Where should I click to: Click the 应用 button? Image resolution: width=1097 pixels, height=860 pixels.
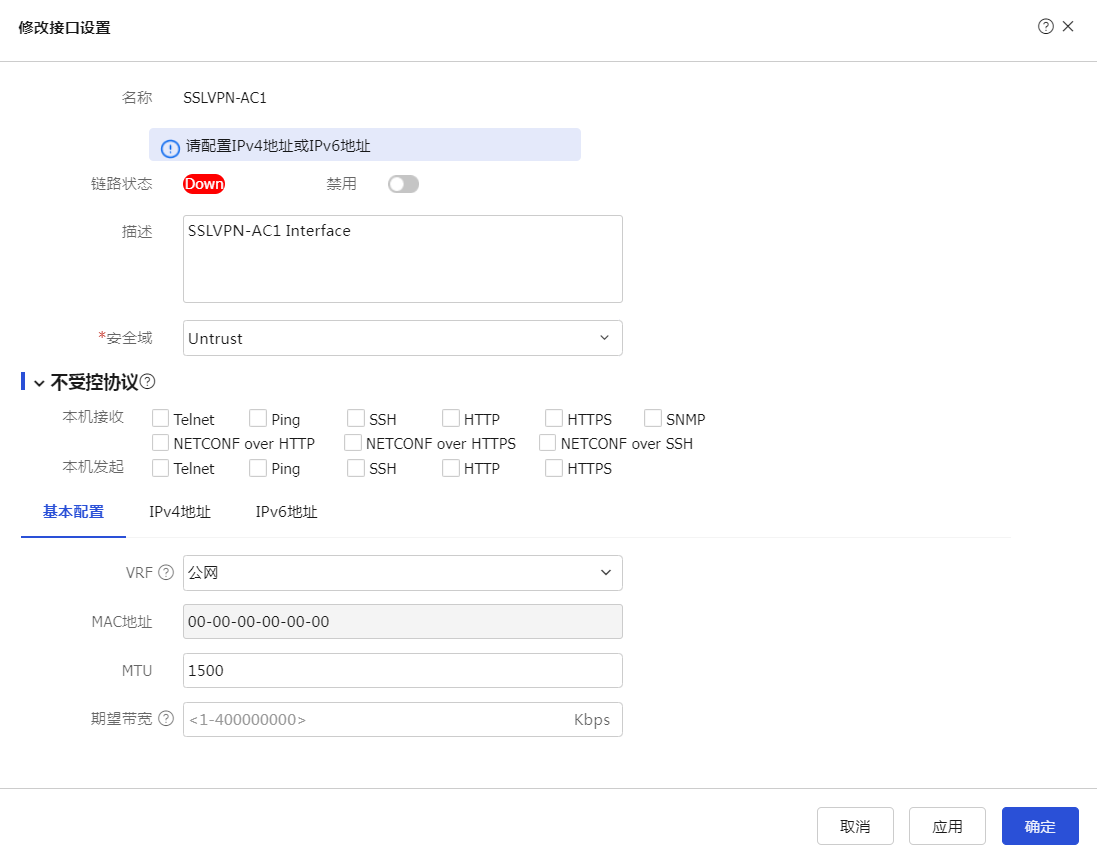click(947, 826)
